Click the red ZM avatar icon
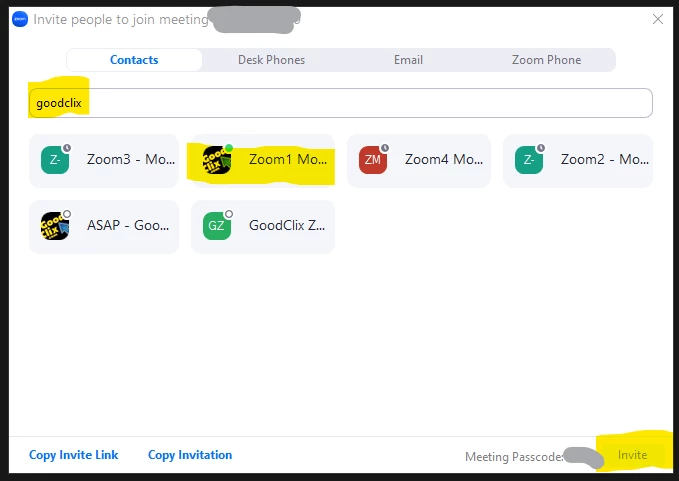 373,160
